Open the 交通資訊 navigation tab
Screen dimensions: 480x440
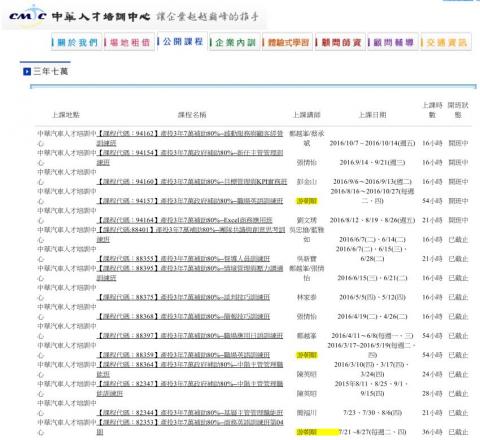446,42
